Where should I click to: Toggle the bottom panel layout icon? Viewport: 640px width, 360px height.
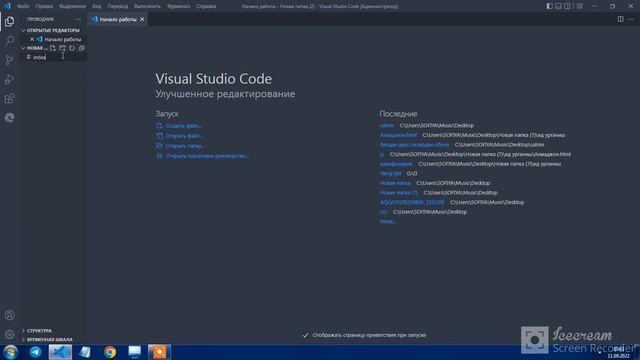tap(558, 6)
